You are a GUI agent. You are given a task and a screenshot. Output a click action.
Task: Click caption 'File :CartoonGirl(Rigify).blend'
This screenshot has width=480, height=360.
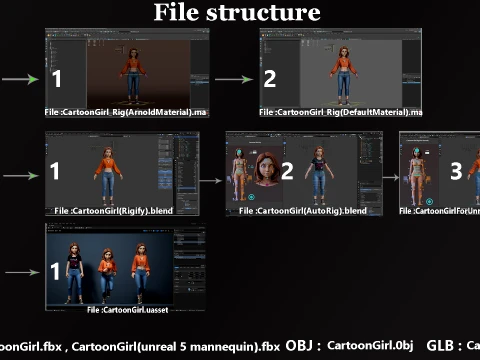pos(114,211)
